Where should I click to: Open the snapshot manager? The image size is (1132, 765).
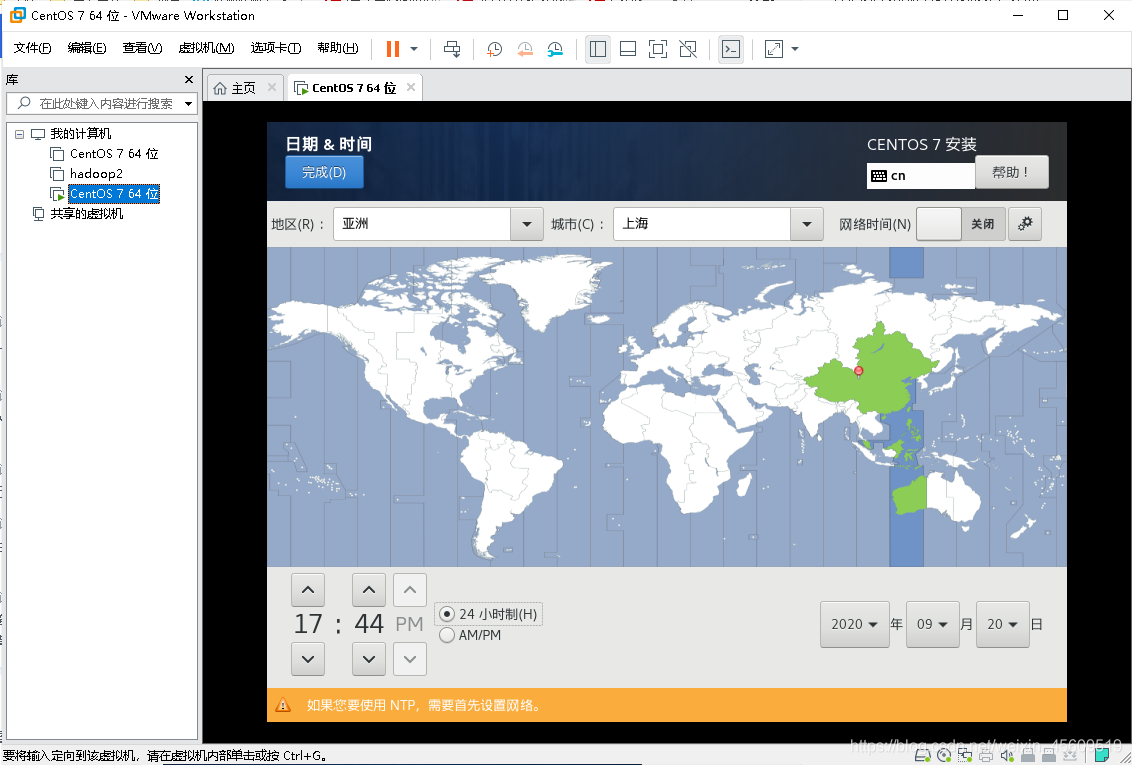pos(555,49)
